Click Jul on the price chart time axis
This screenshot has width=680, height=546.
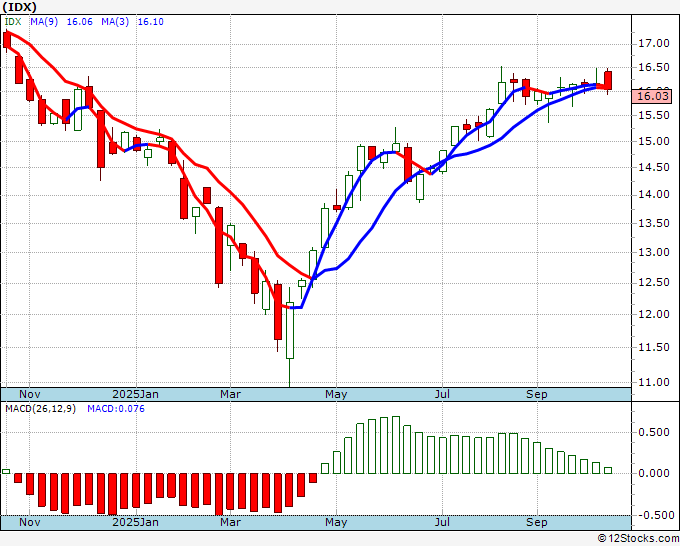(442, 394)
